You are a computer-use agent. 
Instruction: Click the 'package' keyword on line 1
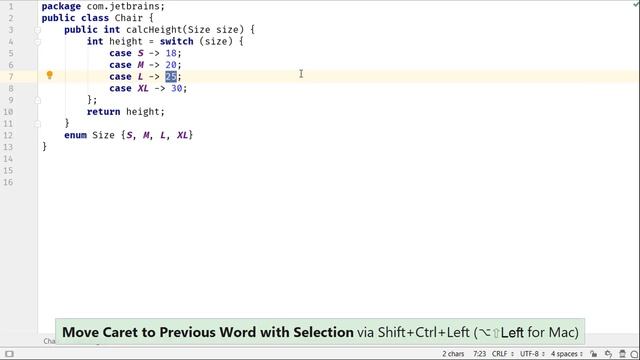coord(61,6)
